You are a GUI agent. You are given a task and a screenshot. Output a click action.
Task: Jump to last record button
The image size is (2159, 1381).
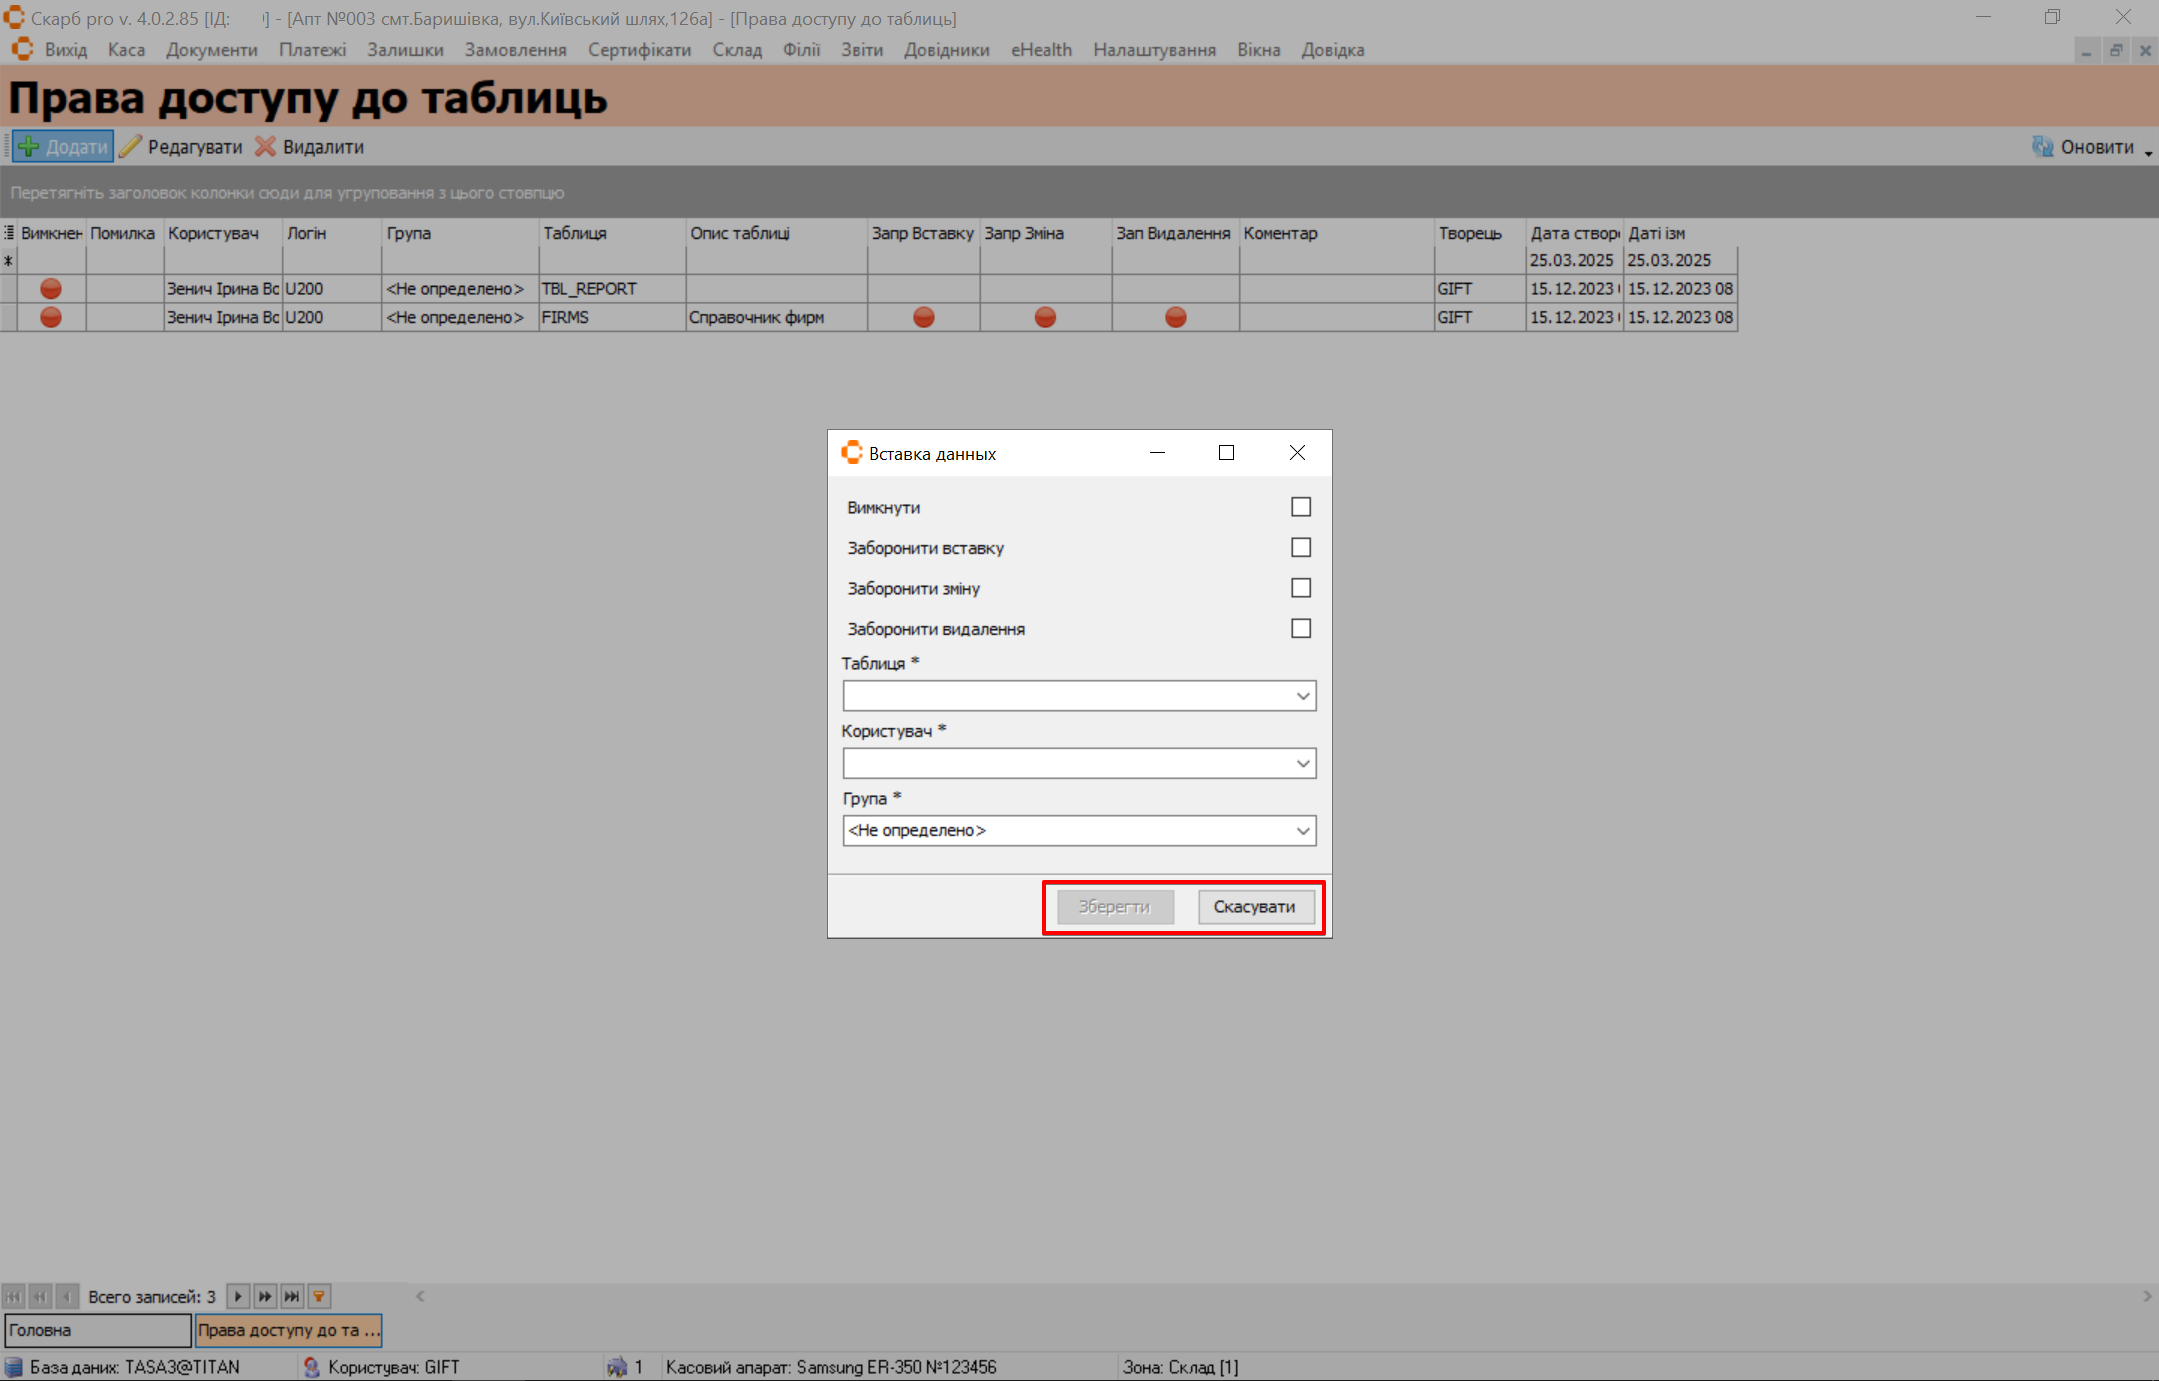(x=292, y=1296)
